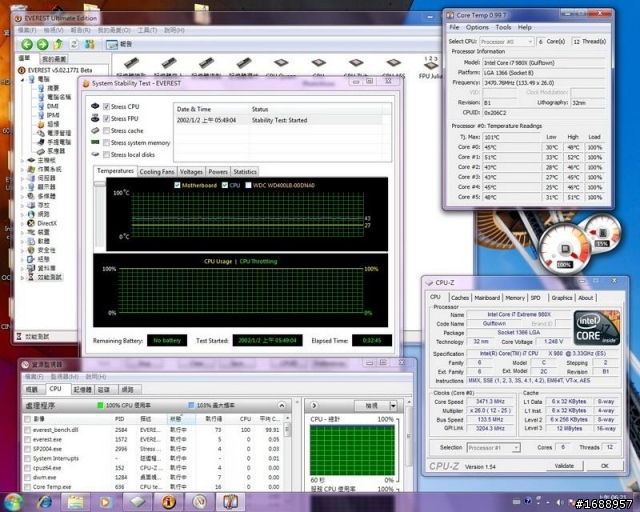Open the FPU Julia benchmark icon
This screenshot has height=512, width=640.
tap(431, 65)
